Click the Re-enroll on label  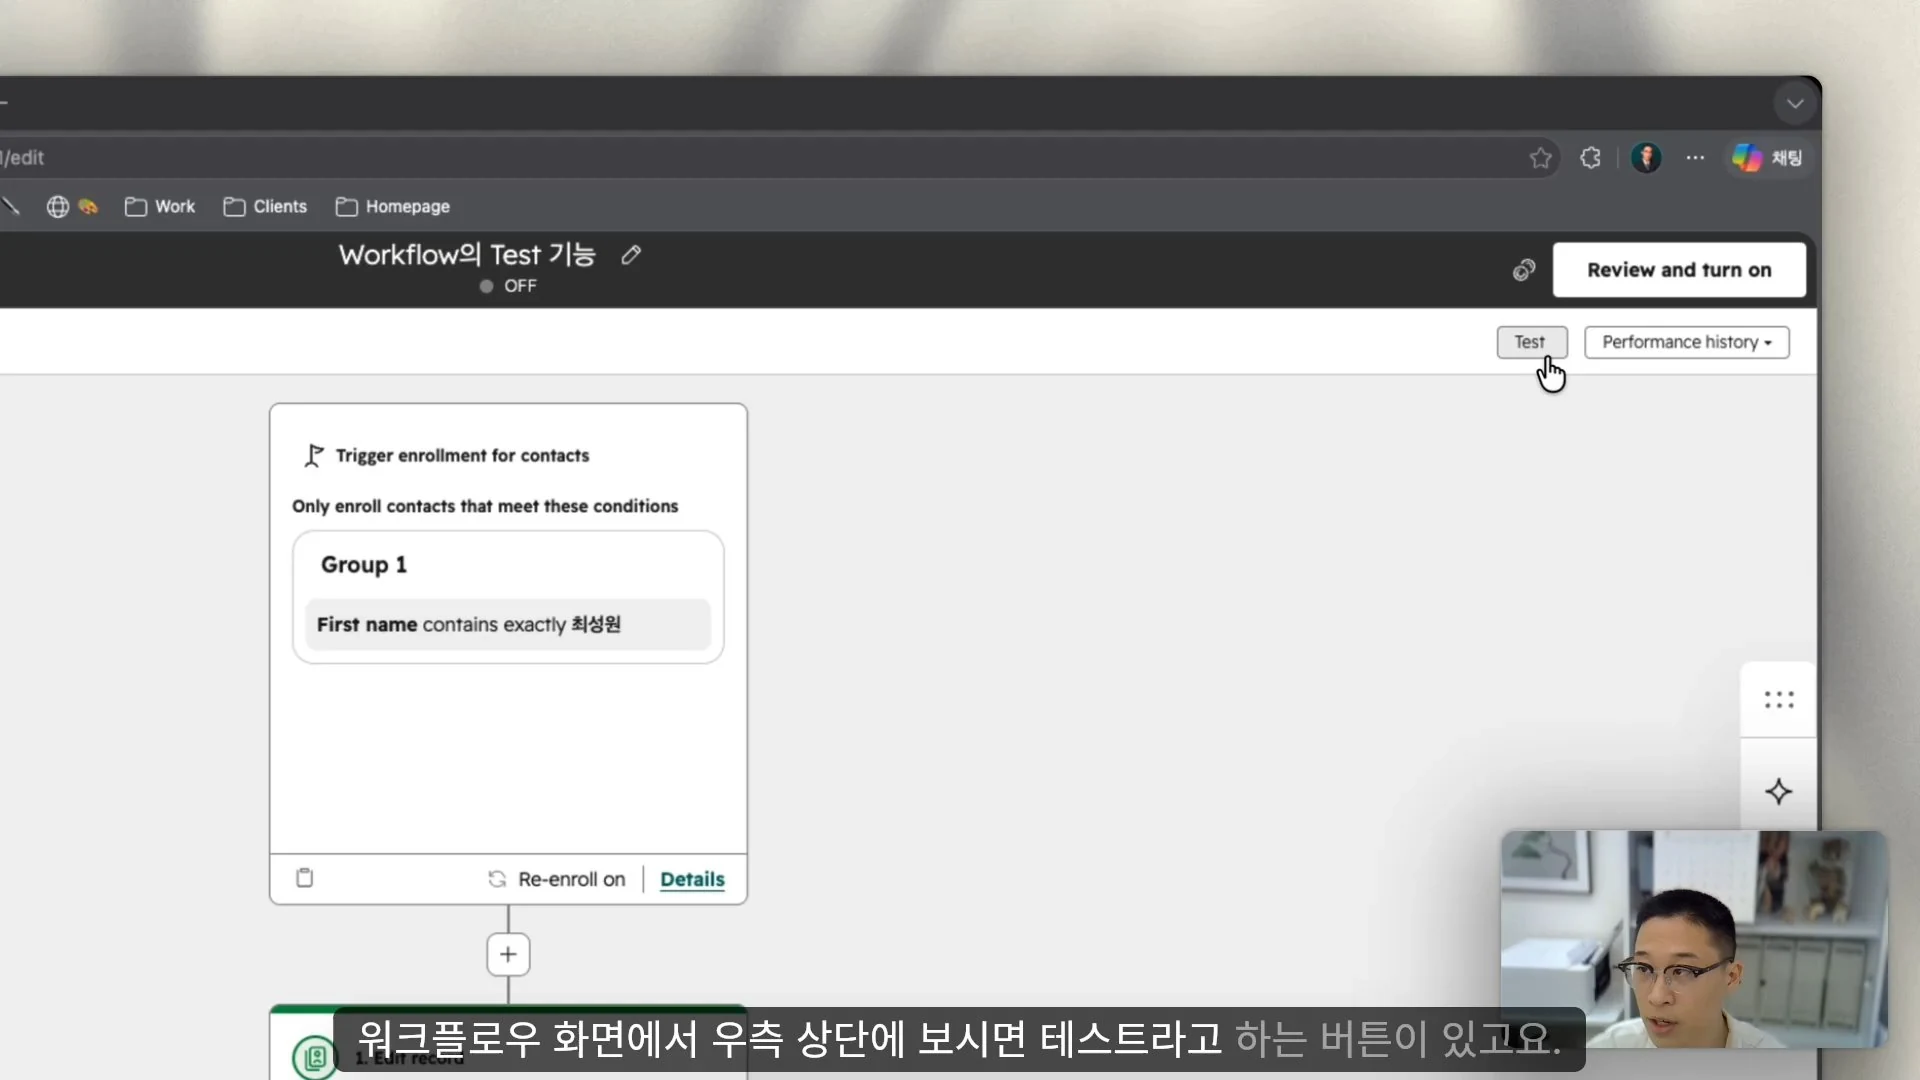(571, 879)
